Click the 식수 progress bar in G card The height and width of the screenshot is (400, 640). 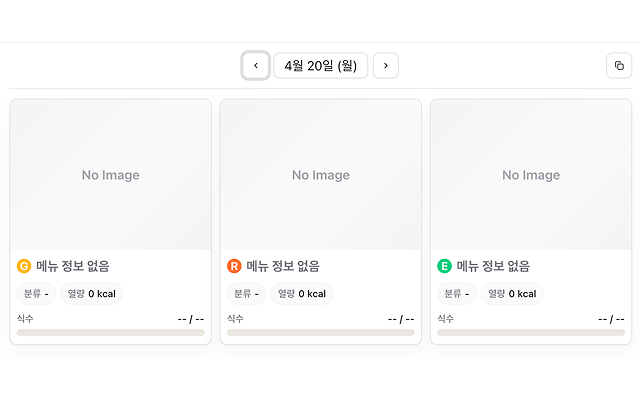click(x=111, y=333)
